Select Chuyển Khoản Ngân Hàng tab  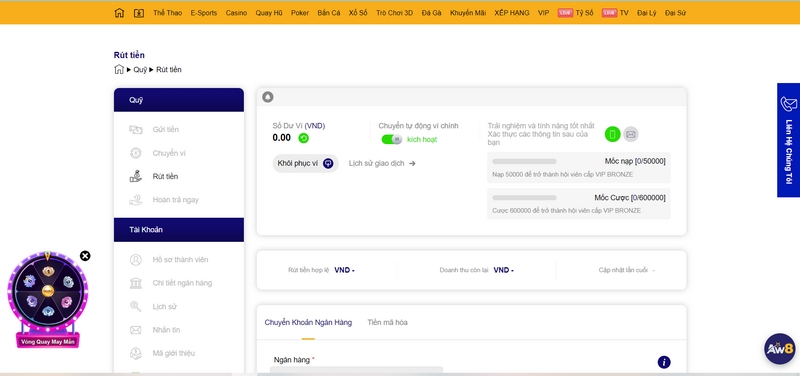(308, 322)
